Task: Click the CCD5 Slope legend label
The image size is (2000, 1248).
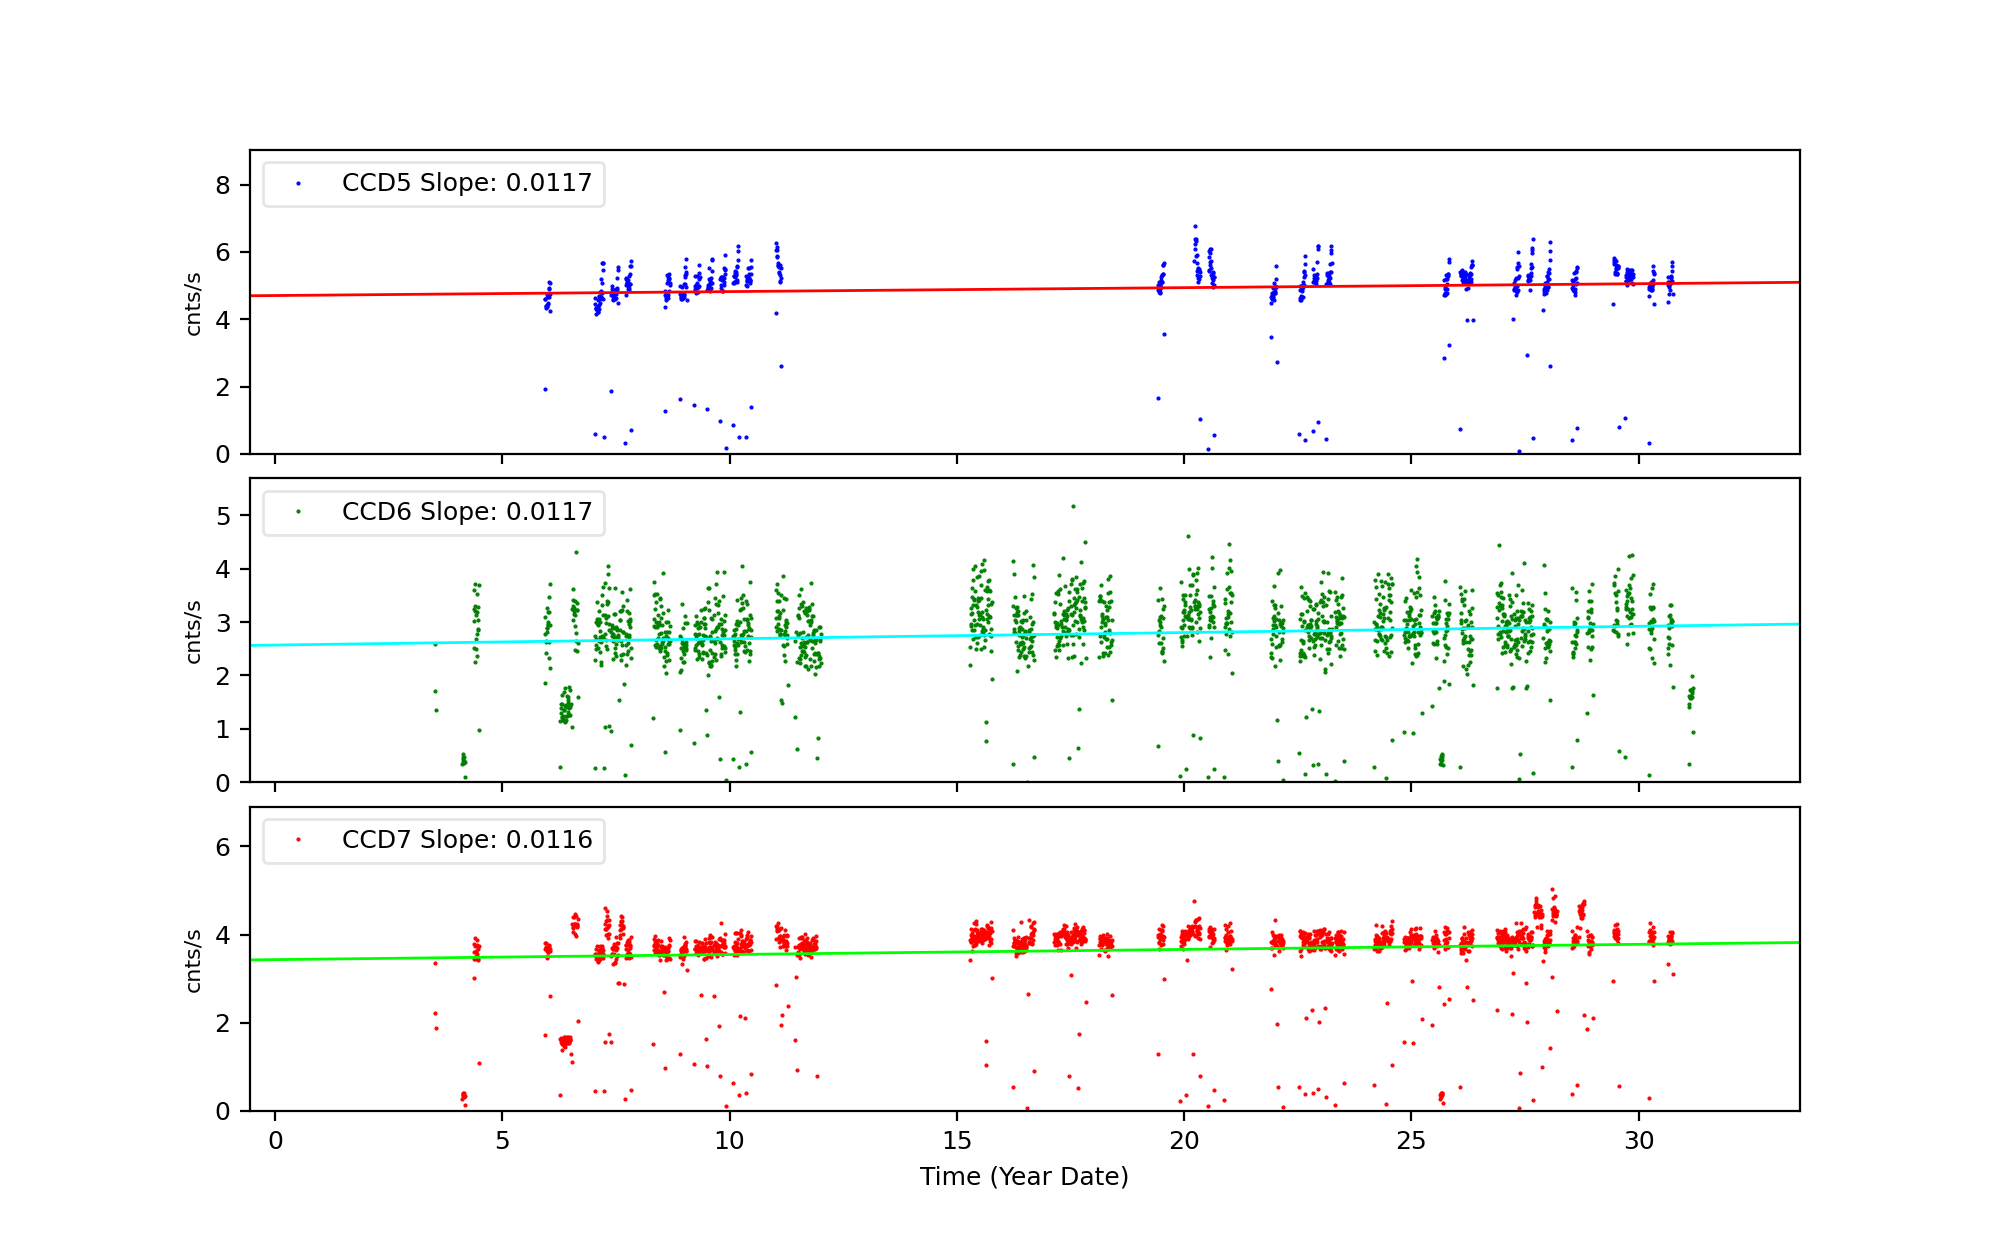Action: 466,183
